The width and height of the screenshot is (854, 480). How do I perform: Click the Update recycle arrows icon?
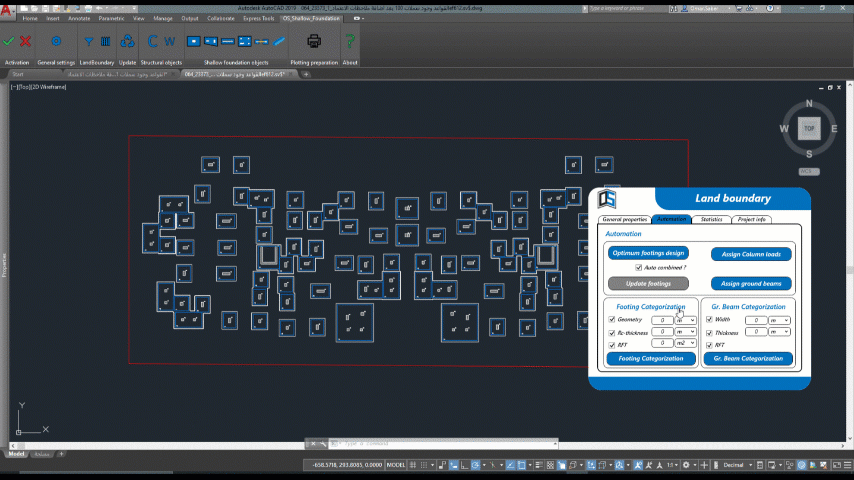128,42
